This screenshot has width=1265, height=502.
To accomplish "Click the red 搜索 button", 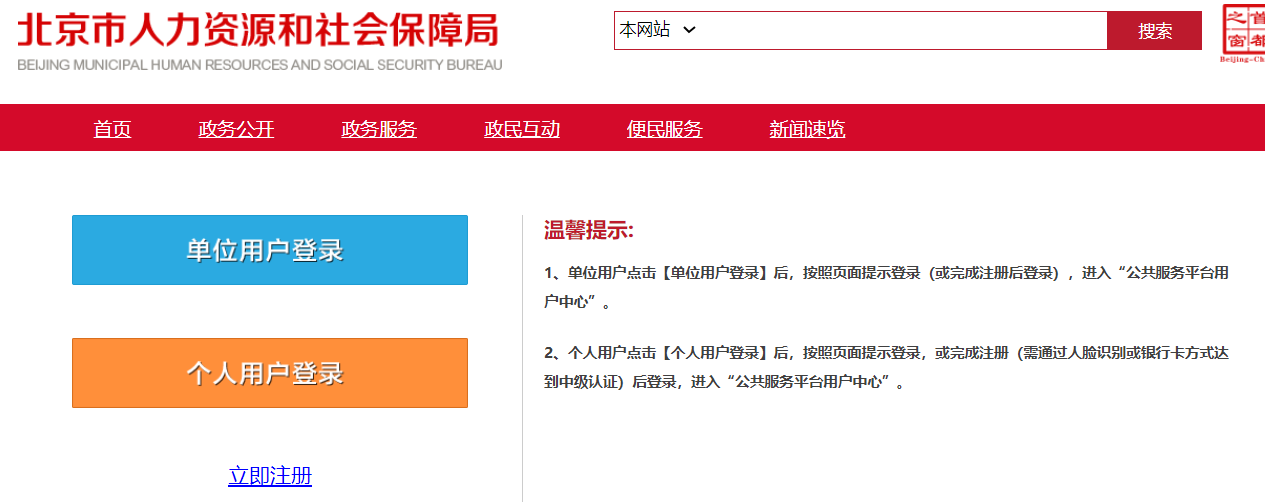I will 1155,31.
